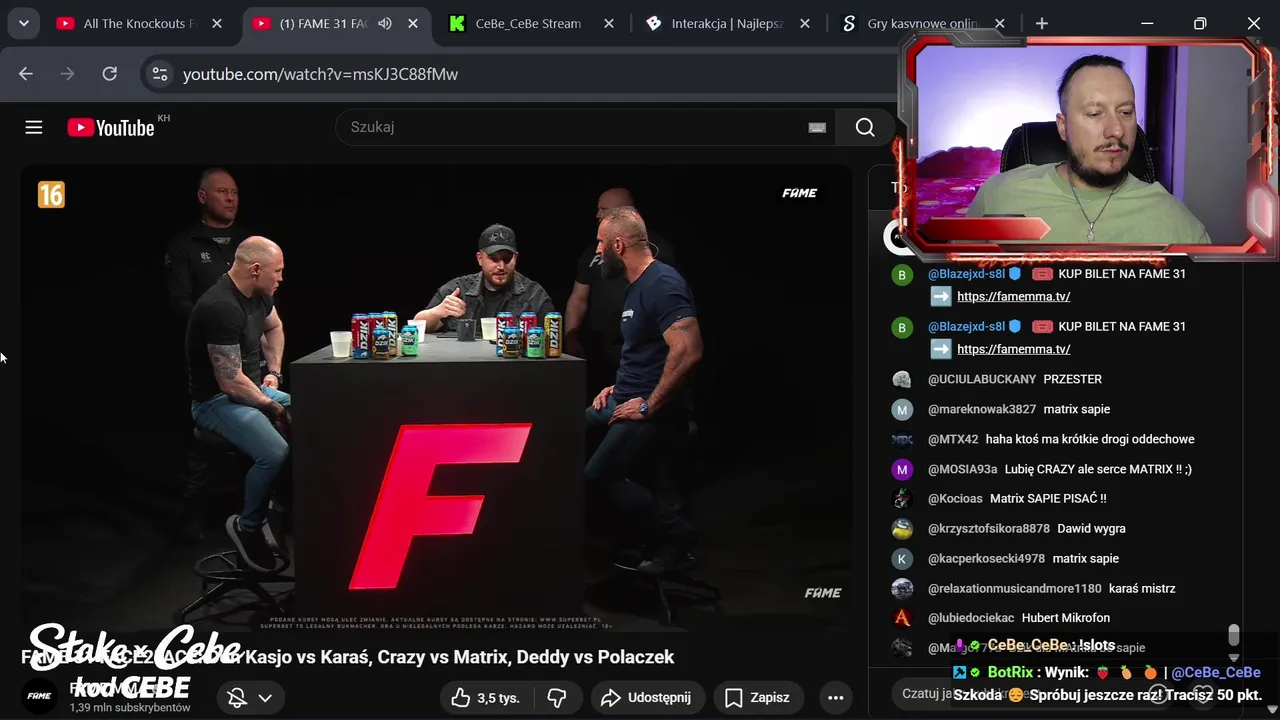This screenshot has width=1280, height=720.
Task: Like the video (3,5 tys.)
Action: pyautogui.click(x=486, y=697)
